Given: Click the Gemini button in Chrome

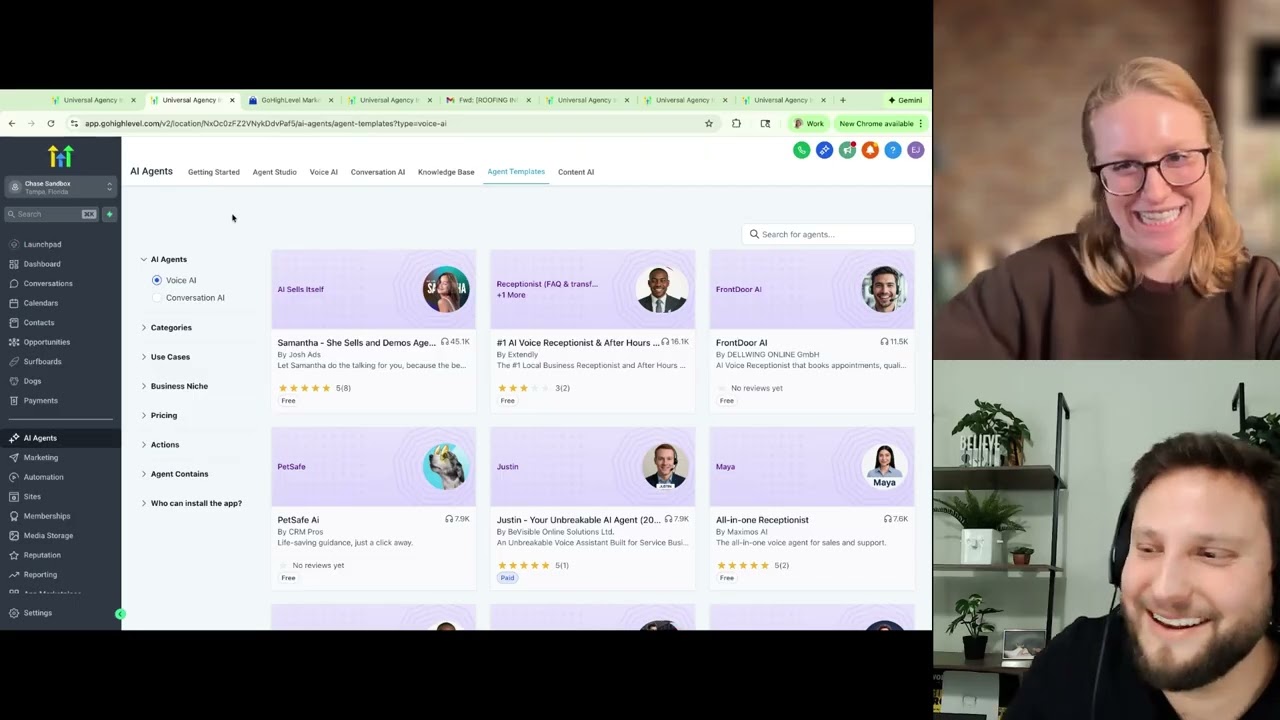Looking at the screenshot, I should point(905,100).
